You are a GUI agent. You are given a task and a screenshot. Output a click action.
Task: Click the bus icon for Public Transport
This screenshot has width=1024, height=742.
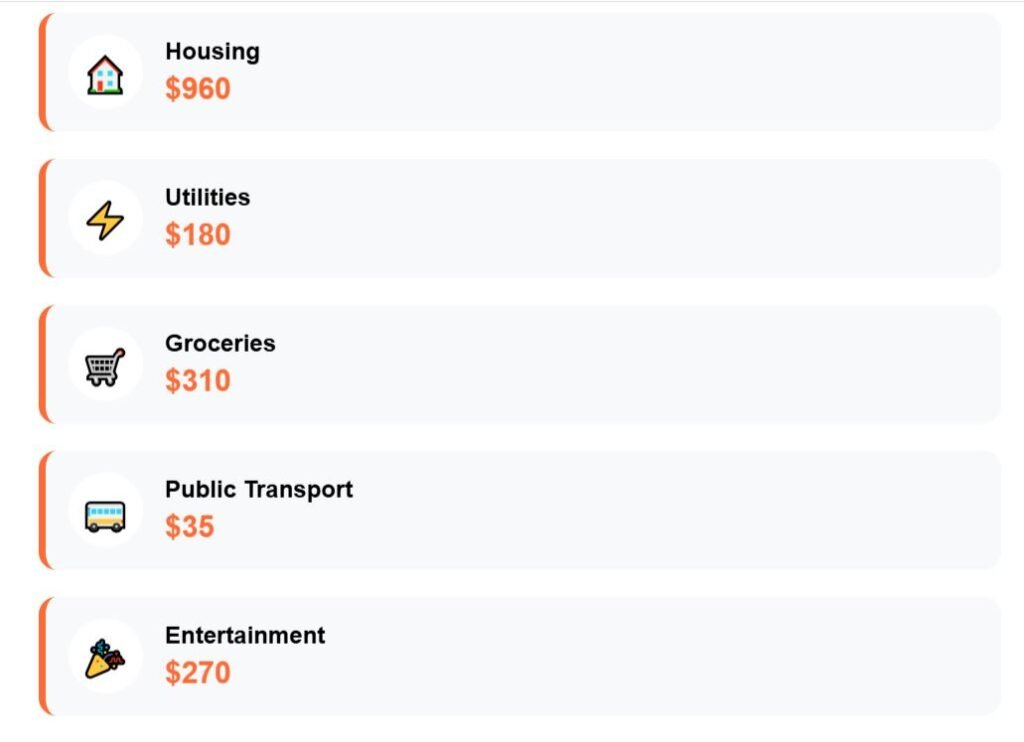pos(105,513)
